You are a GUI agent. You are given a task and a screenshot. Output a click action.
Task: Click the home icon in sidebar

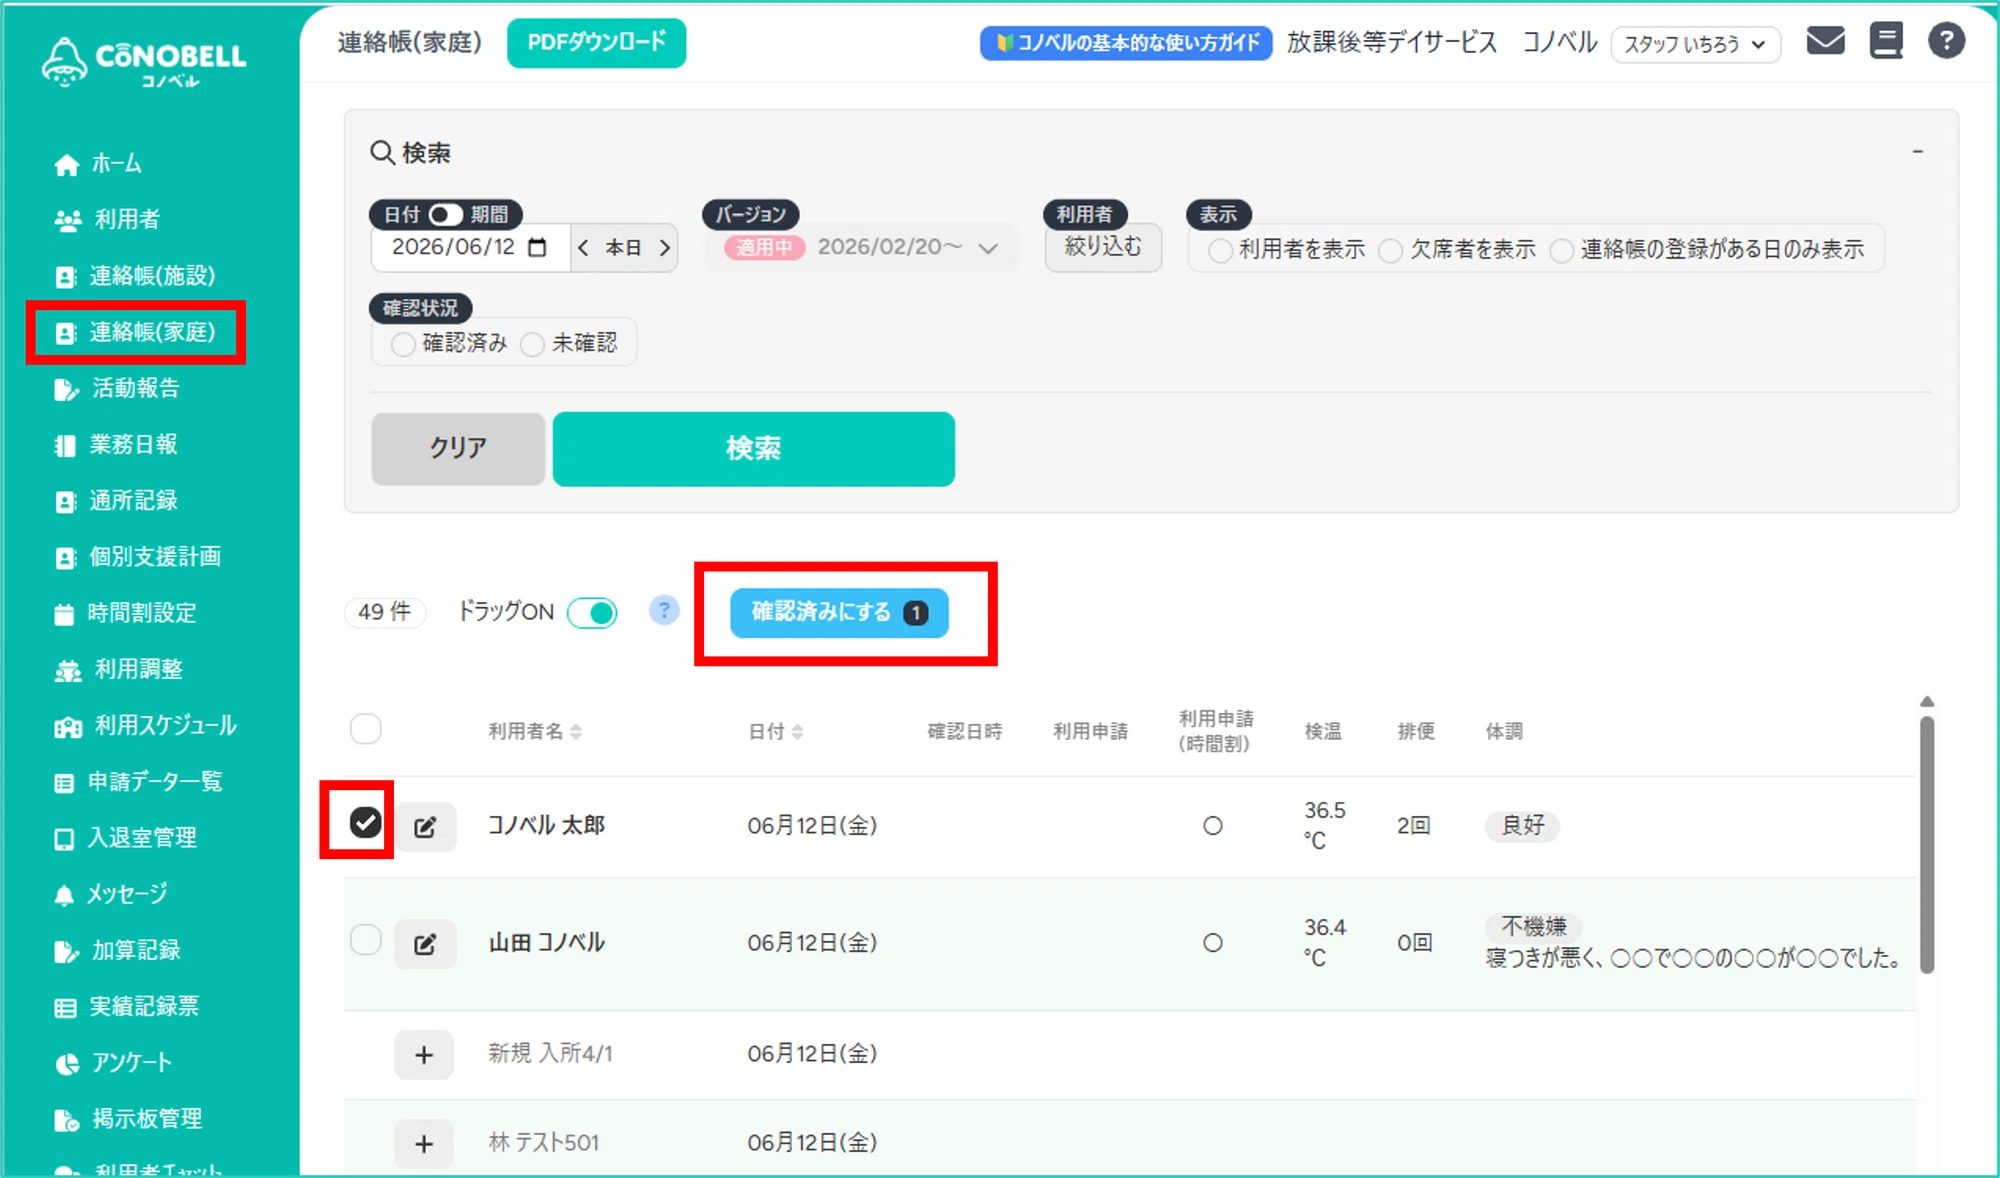click(67, 164)
